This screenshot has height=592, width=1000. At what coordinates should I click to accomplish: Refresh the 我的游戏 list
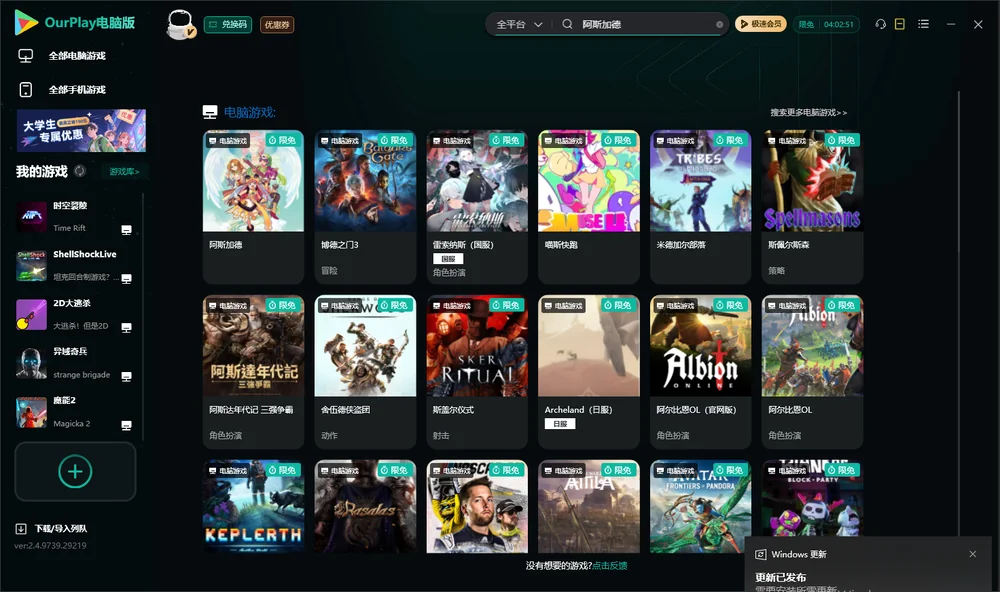[x=80, y=171]
